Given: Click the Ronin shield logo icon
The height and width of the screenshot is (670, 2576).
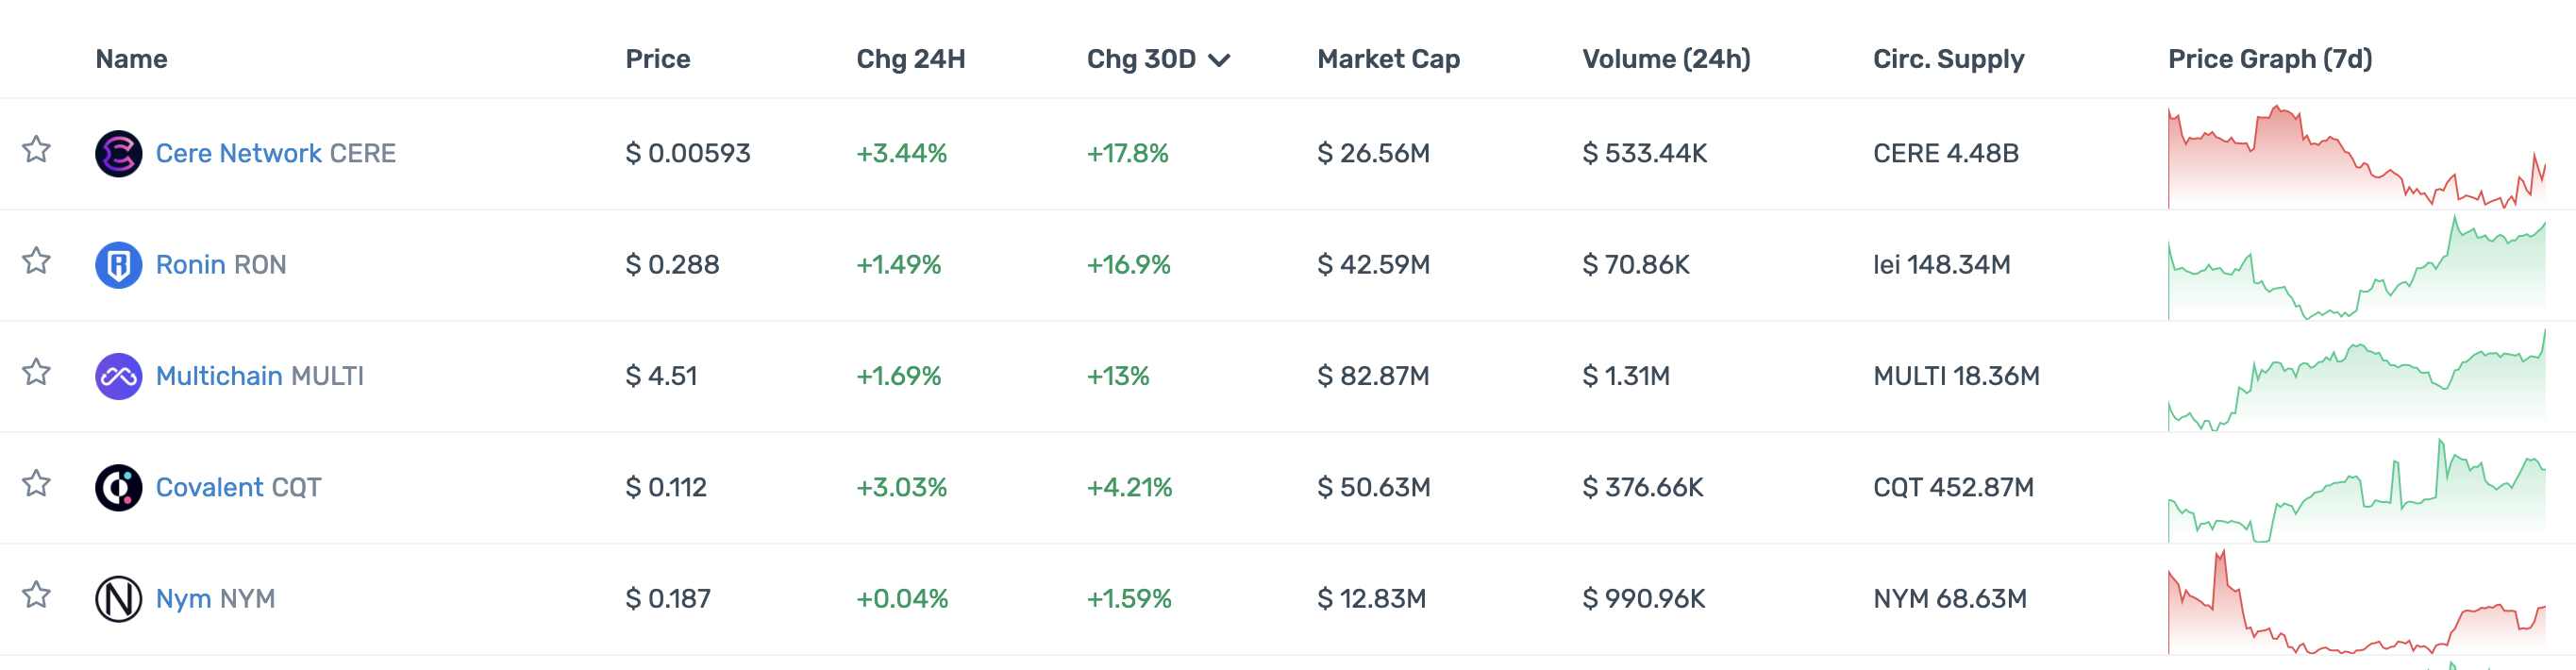Looking at the screenshot, I should pyautogui.click(x=118, y=265).
